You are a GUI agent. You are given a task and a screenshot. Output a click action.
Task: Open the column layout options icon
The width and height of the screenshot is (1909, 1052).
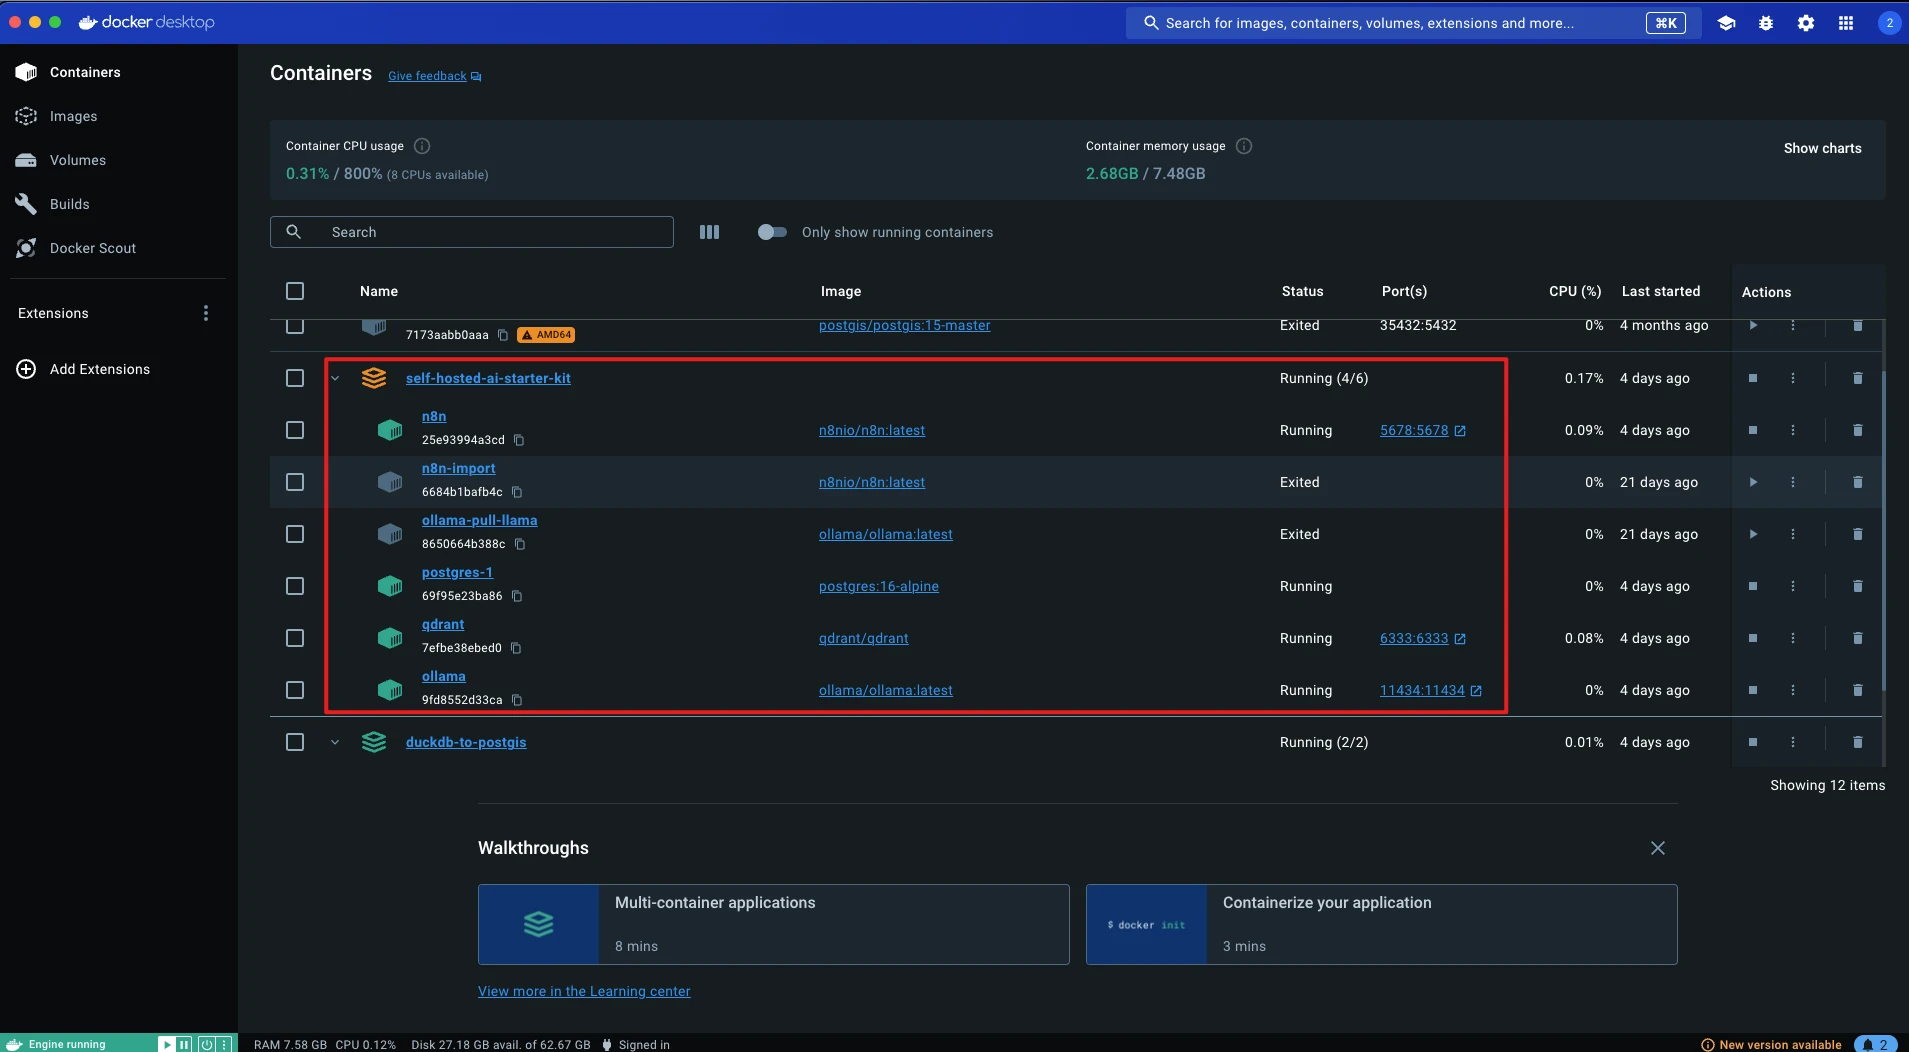click(709, 232)
